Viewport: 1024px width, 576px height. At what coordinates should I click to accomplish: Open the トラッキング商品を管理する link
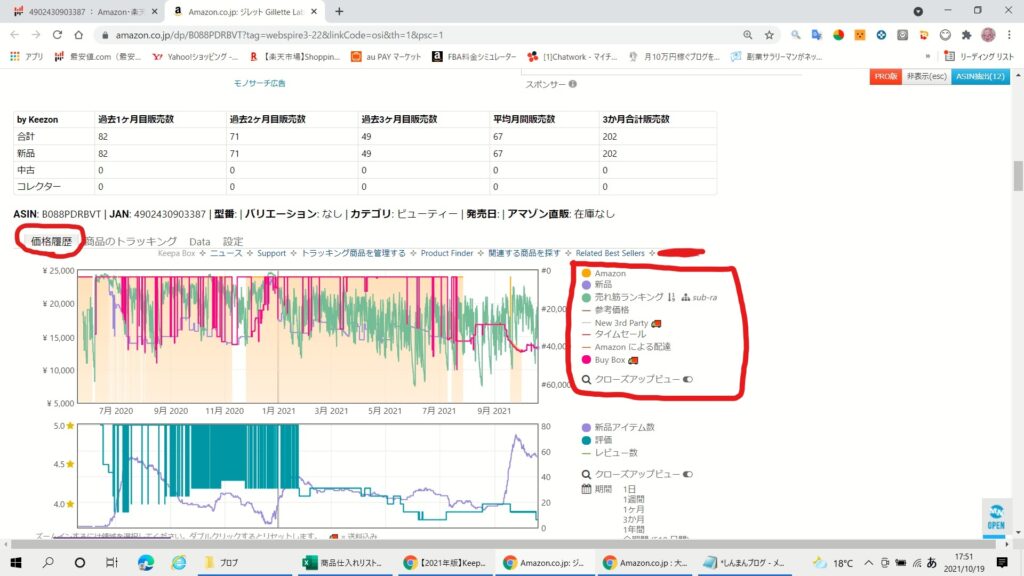(353, 253)
